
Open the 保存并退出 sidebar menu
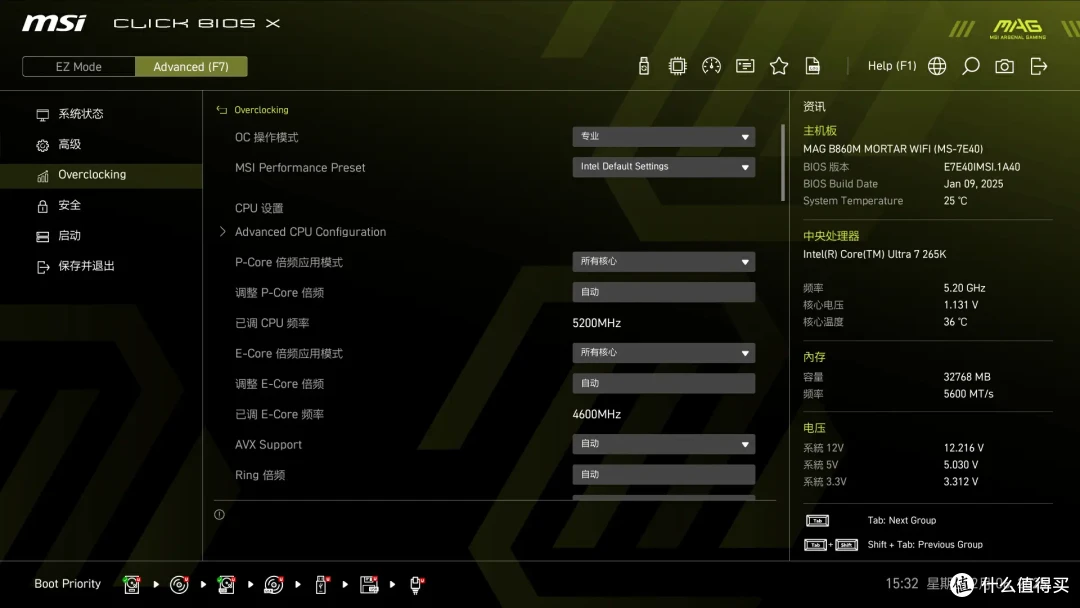86,266
